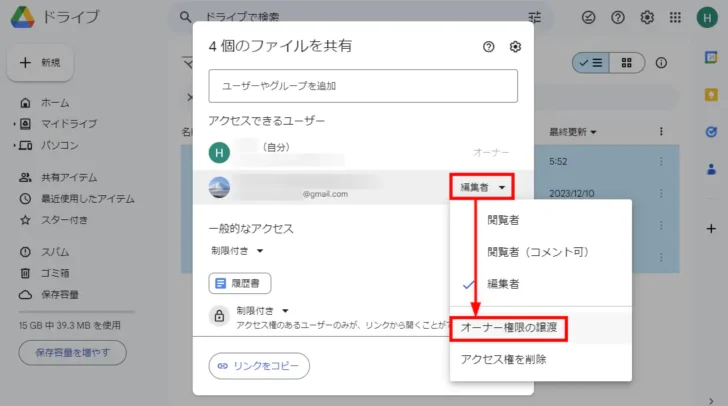Viewport: 728px width, 406px height.
Task: Open the 制限付き general access dropdown
Action: (237, 251)
